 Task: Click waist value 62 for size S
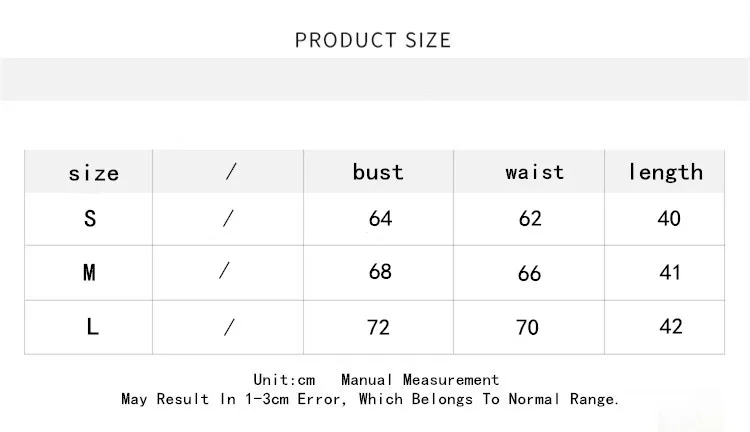[530, 219]
